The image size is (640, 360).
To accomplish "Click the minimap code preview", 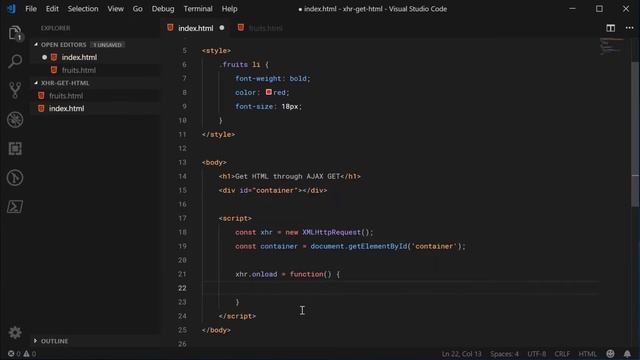I will (x=611, y=46).
